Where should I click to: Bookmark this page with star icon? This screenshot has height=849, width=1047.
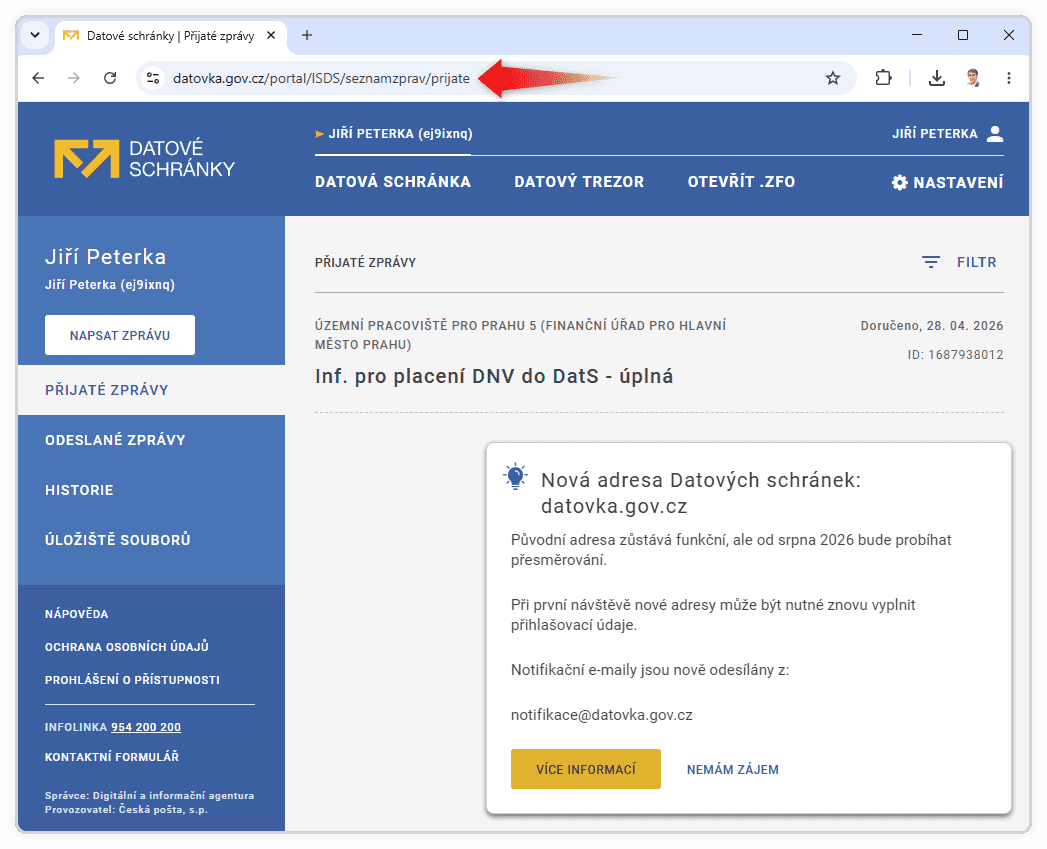pos(832,78)
